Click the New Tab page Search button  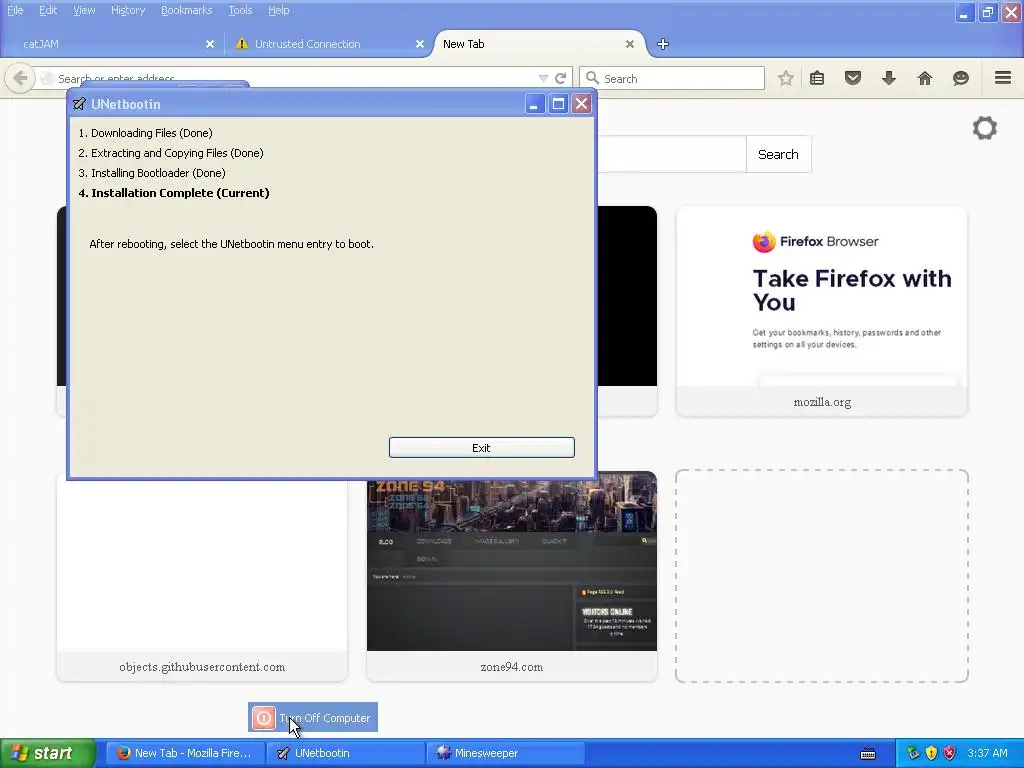(x=778, y=154)
